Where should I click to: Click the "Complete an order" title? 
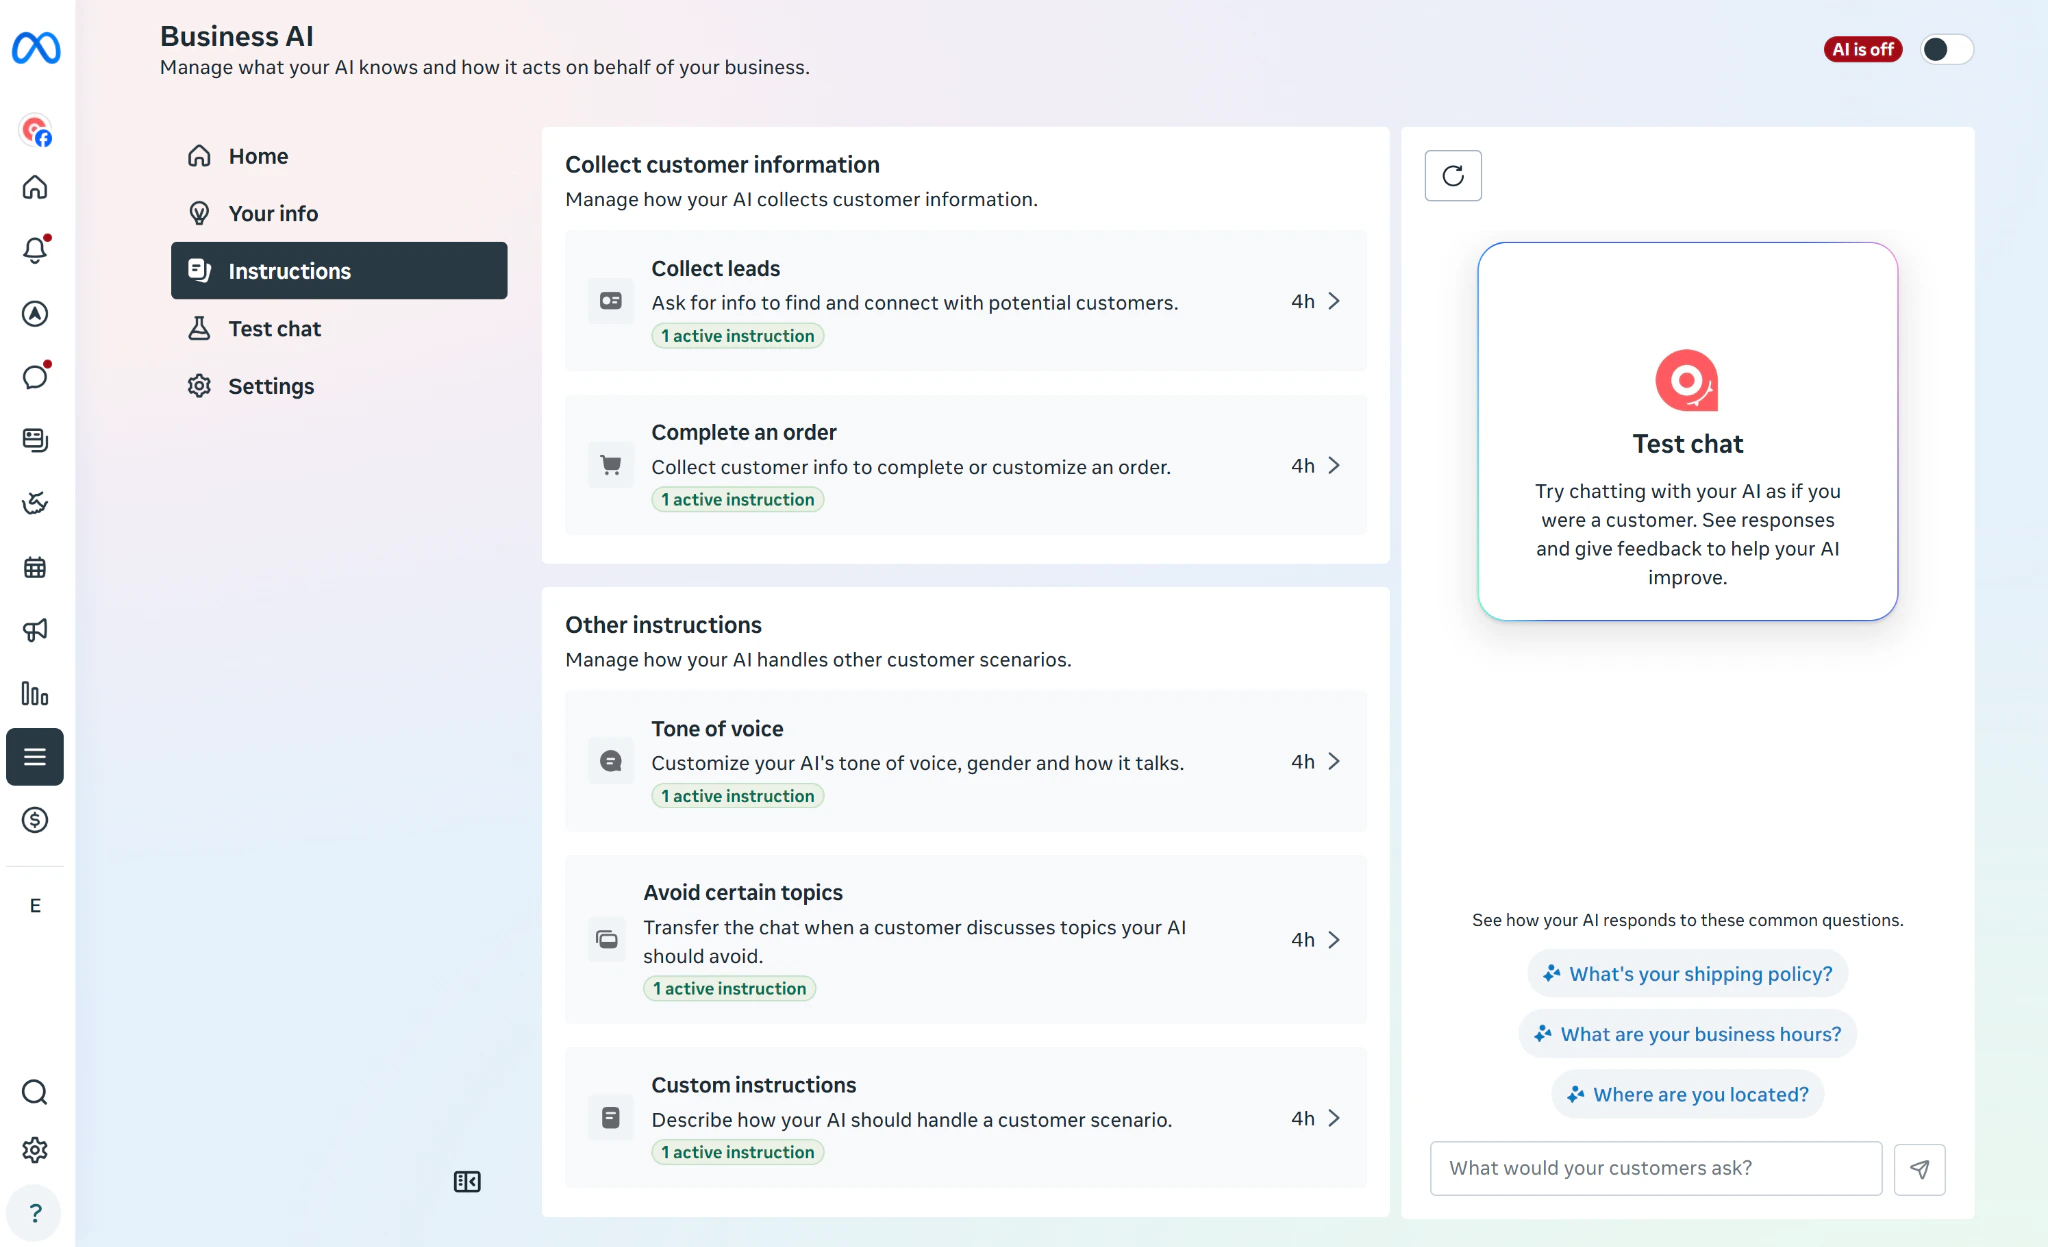click(x=744, y=432)
